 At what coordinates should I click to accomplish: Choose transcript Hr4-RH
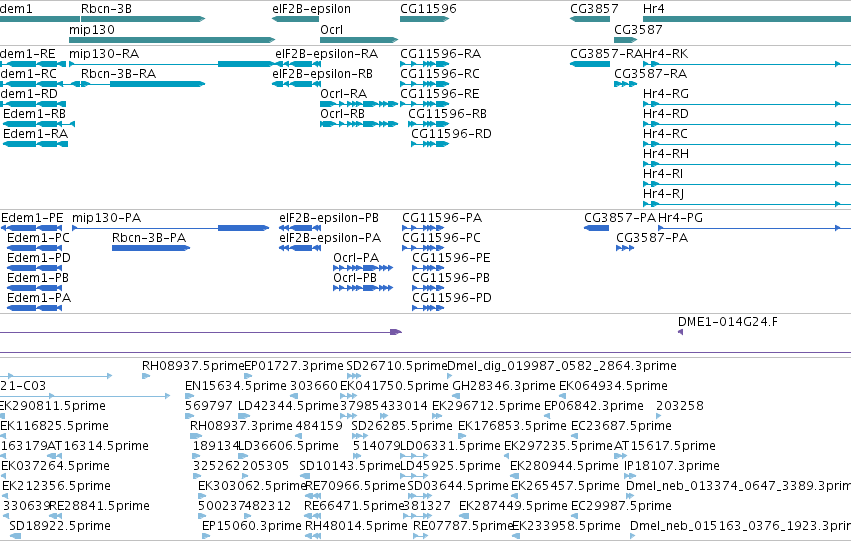coord(666,154)
